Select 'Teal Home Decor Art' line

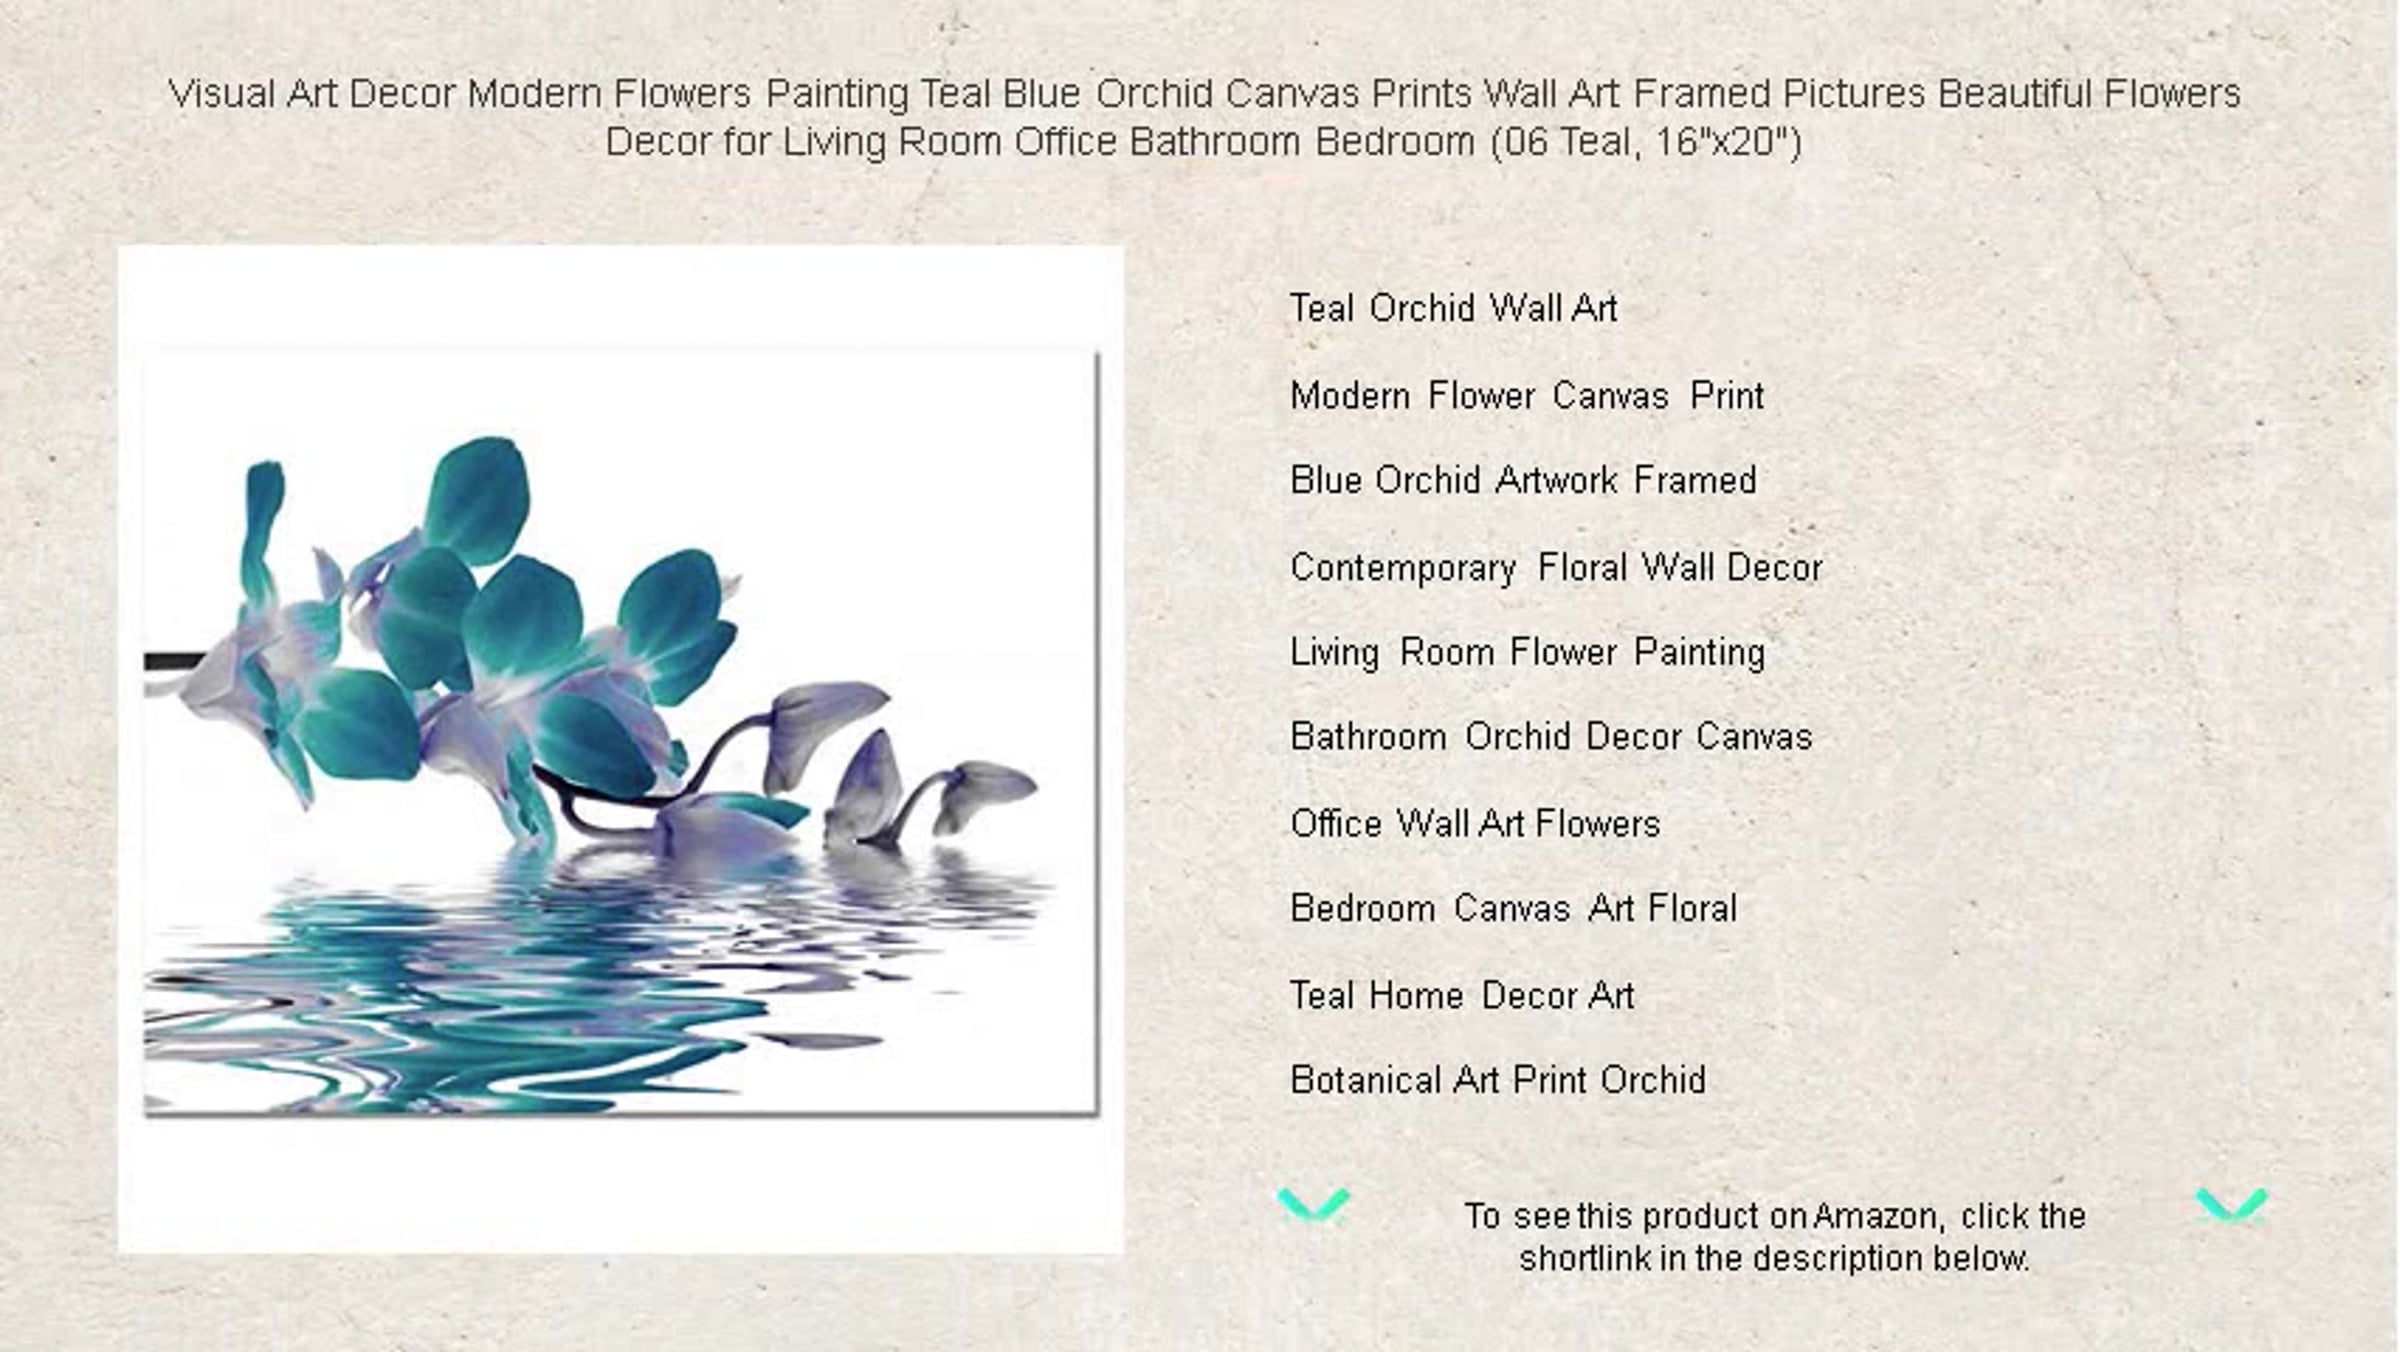[x=1462, y=996]
